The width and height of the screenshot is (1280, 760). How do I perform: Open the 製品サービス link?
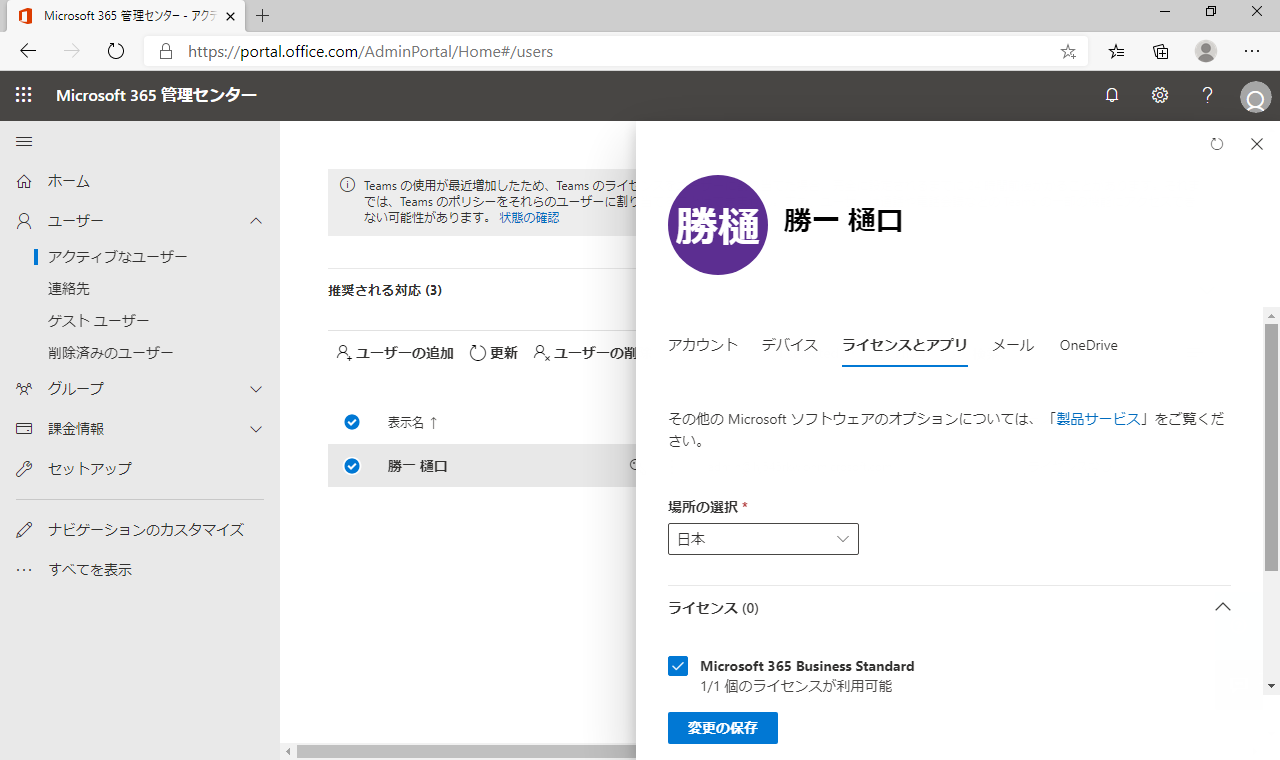[x=1098, y=419]
